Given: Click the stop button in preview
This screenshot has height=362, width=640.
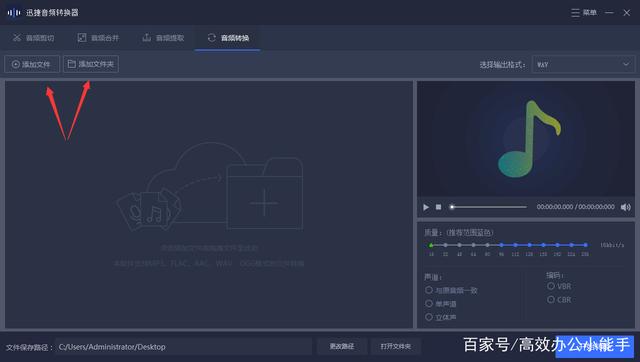Looking at the screenshot, I should 438,207.
